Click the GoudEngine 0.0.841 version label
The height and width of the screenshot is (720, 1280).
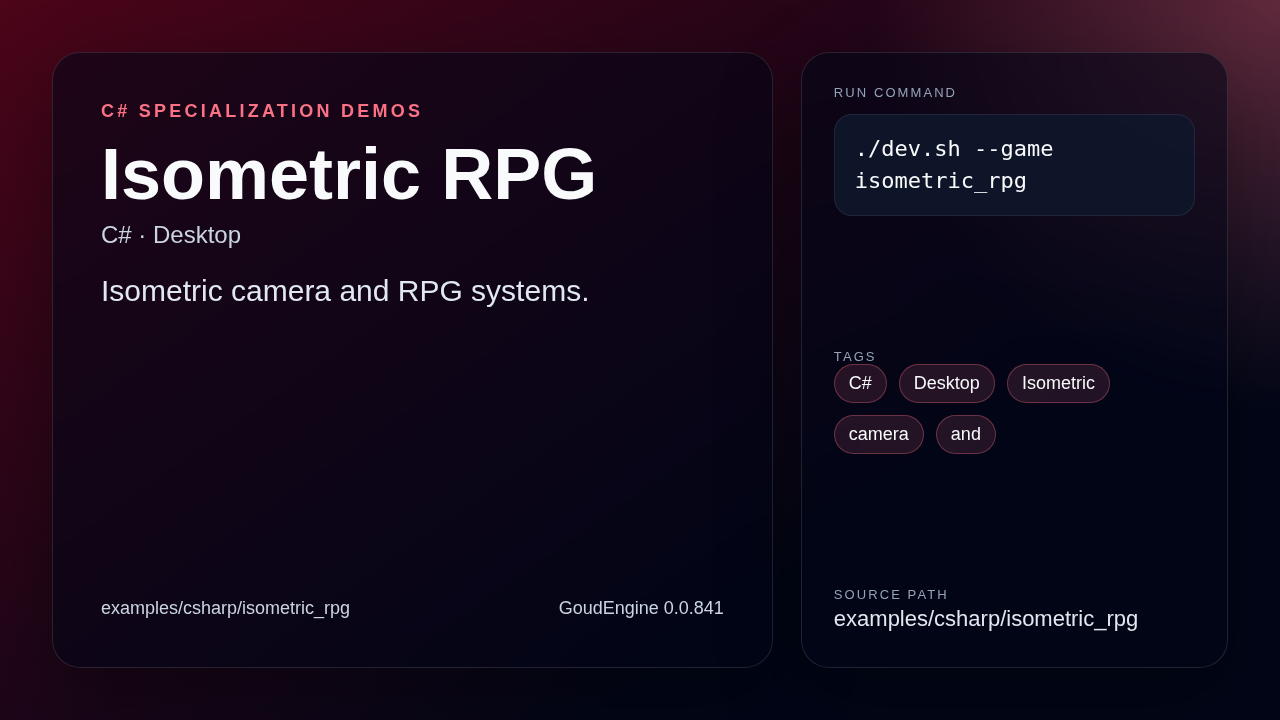[x=640, y=607]
